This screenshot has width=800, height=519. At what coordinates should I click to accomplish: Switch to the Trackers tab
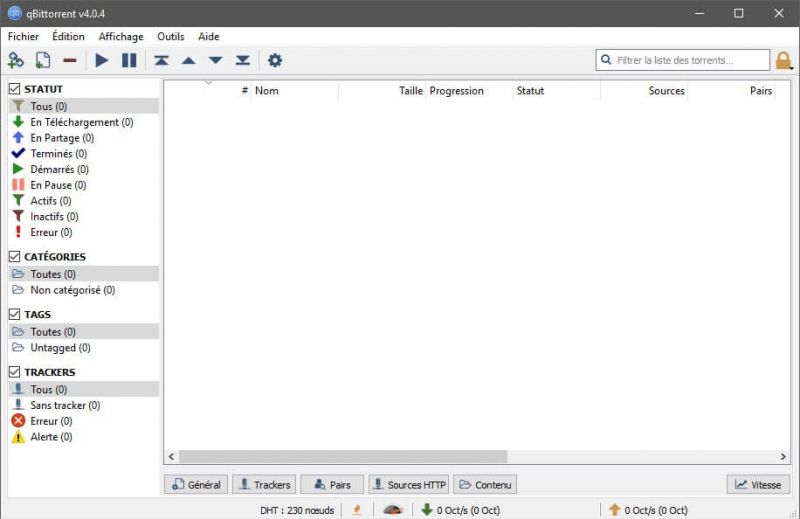pyautogui.click(x=264, y=484)
